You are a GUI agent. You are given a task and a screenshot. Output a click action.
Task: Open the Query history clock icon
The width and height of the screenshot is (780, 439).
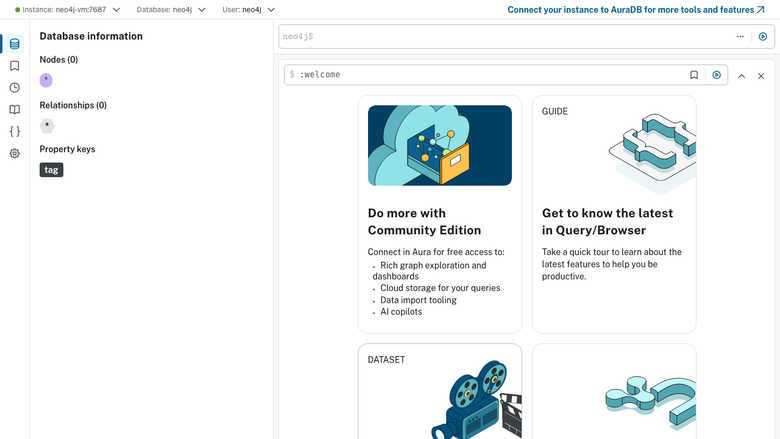pyautogui.click(x=14, y=88)
